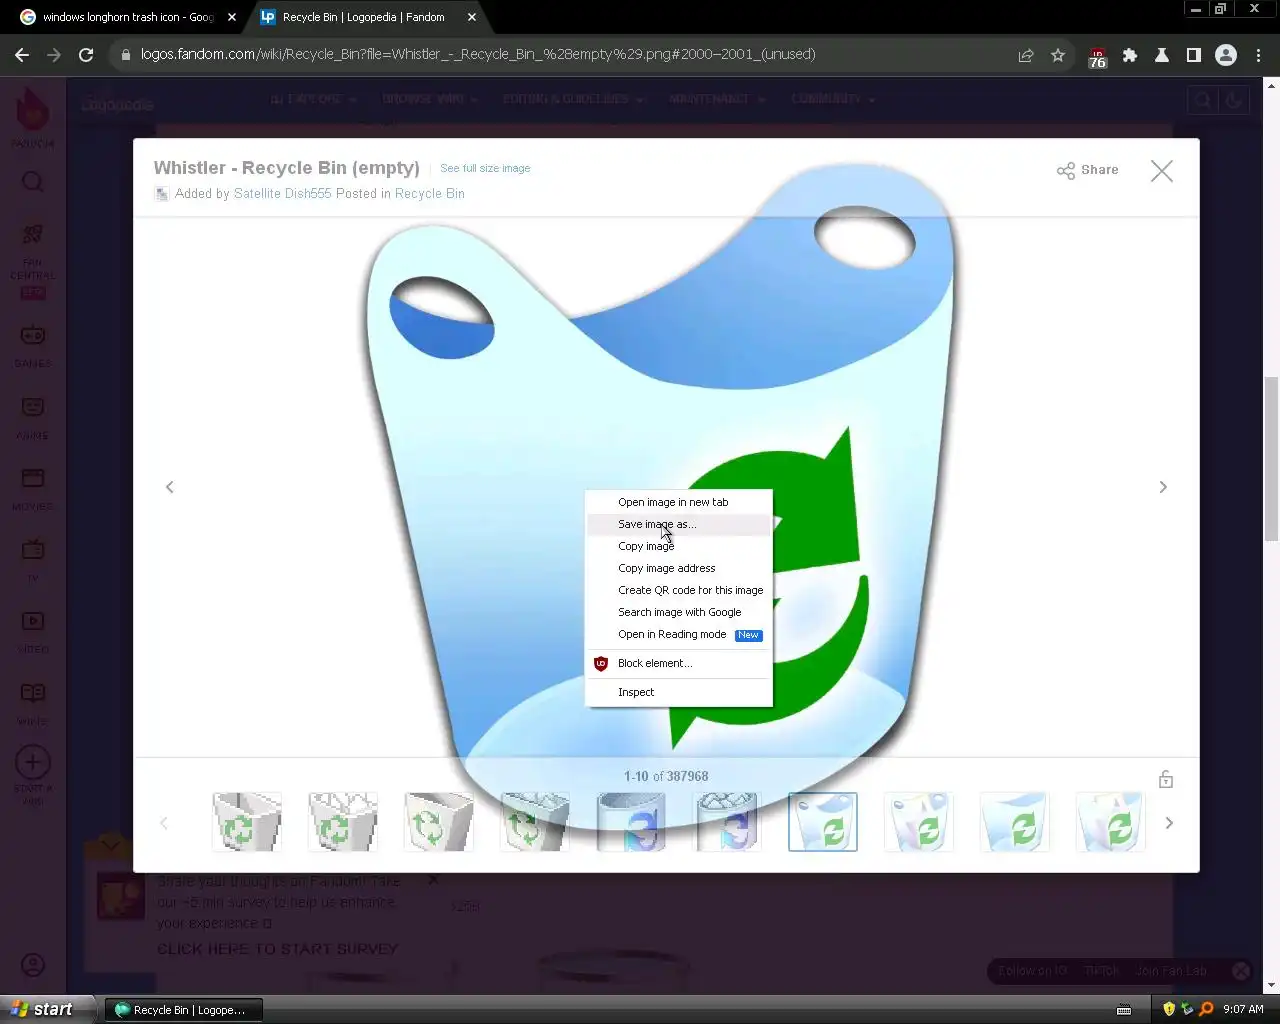Choose 'Inspect' in context menu
Viewport: 1280px width, 1024px height.
pyautogui.click(x=678, y=692)
